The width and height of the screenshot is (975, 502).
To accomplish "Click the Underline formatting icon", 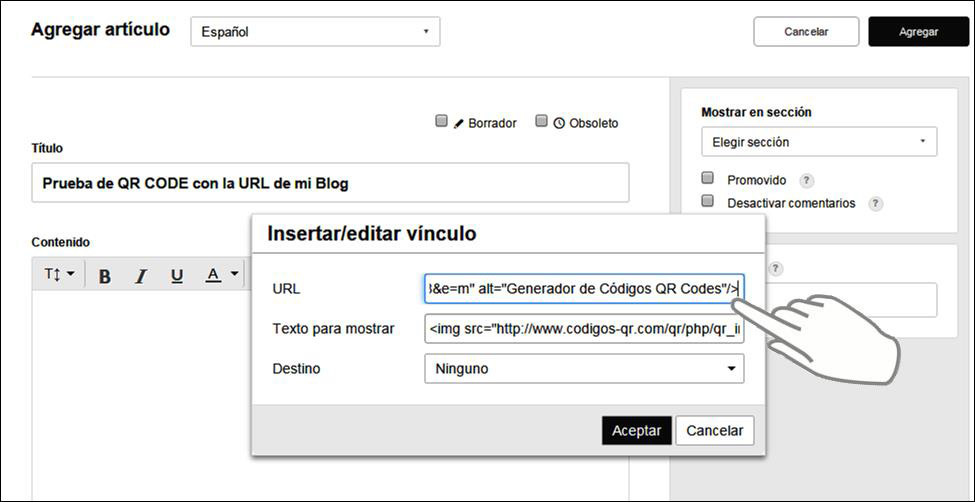I will [177, 276].
